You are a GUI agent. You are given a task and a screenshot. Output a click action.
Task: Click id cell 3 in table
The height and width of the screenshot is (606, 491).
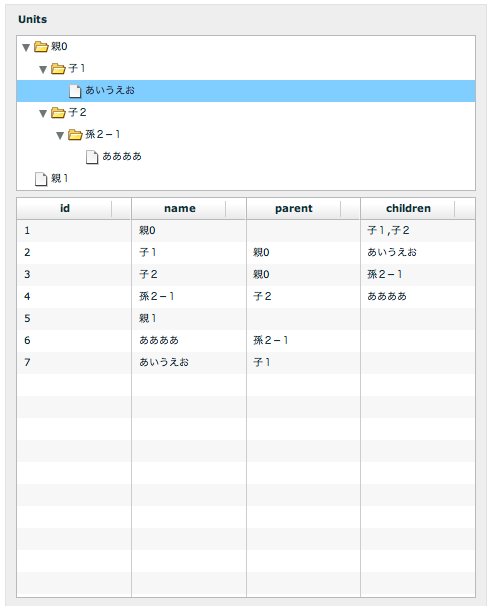(74, 275)
